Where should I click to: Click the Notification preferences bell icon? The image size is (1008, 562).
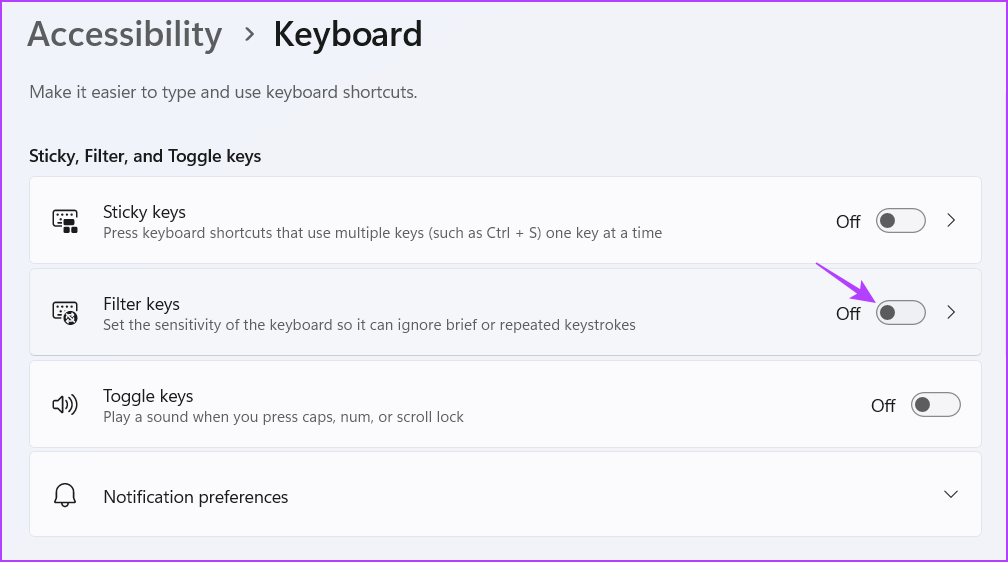click(65, 496)
